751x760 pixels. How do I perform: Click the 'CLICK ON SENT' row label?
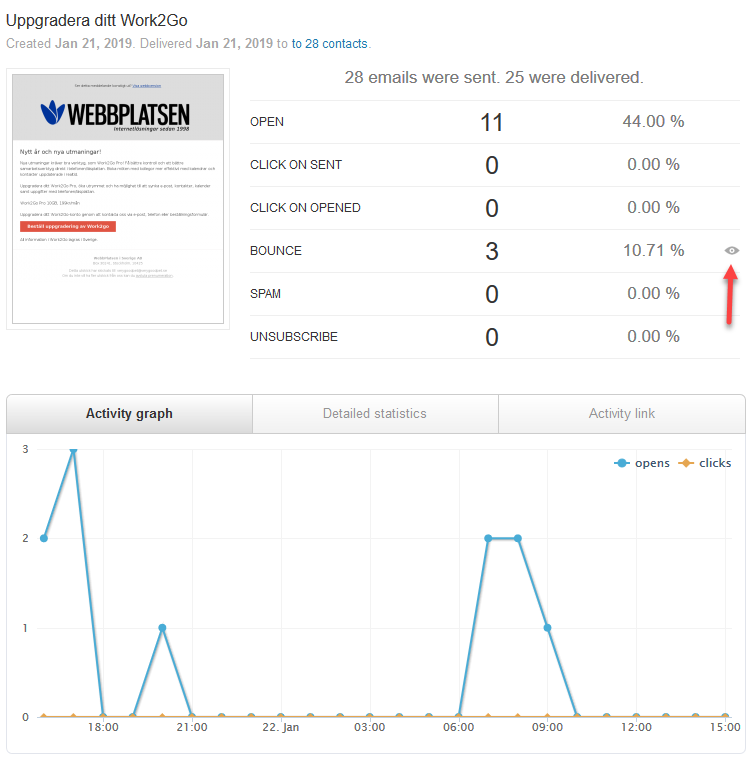pyautogui.click(x=296, y=165)
